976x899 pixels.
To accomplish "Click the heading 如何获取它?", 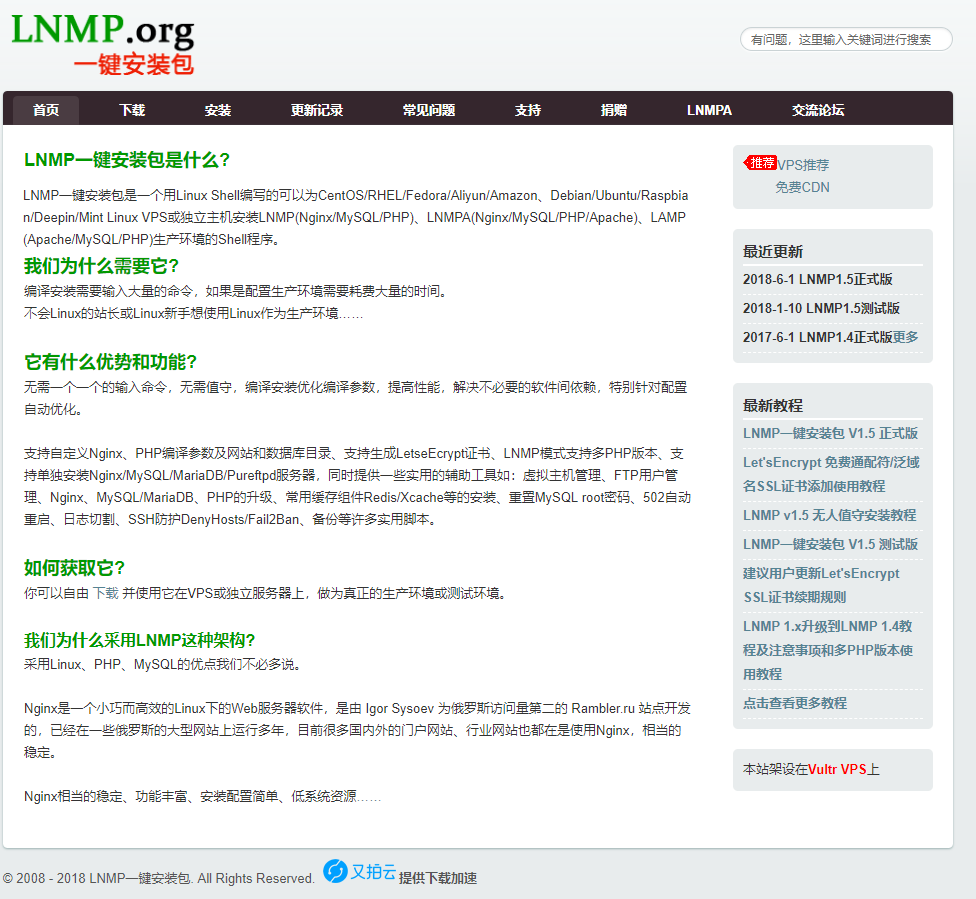I will tap(74, 568).
